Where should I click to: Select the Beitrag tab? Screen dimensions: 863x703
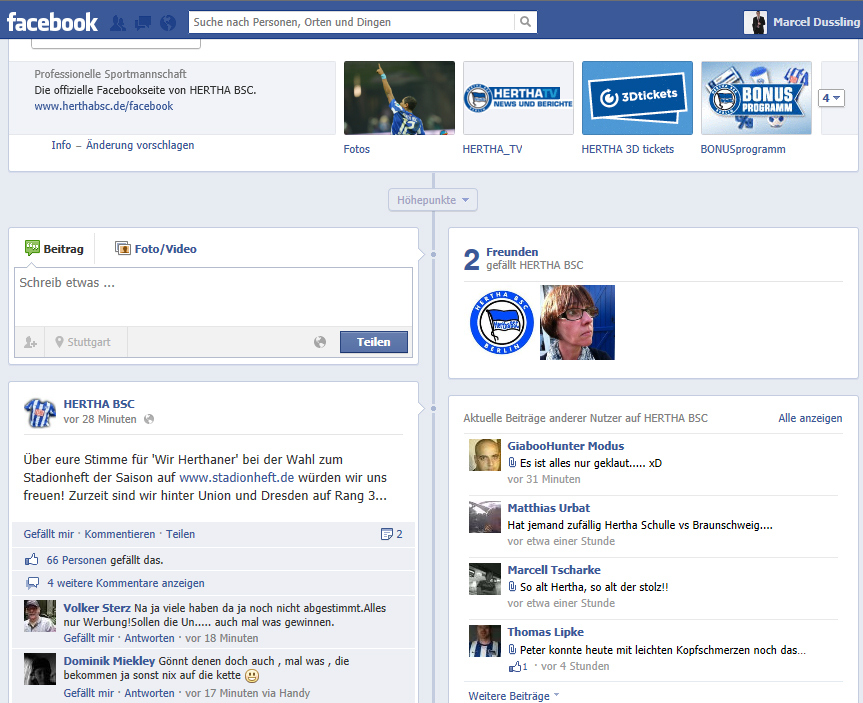[54, 249]
